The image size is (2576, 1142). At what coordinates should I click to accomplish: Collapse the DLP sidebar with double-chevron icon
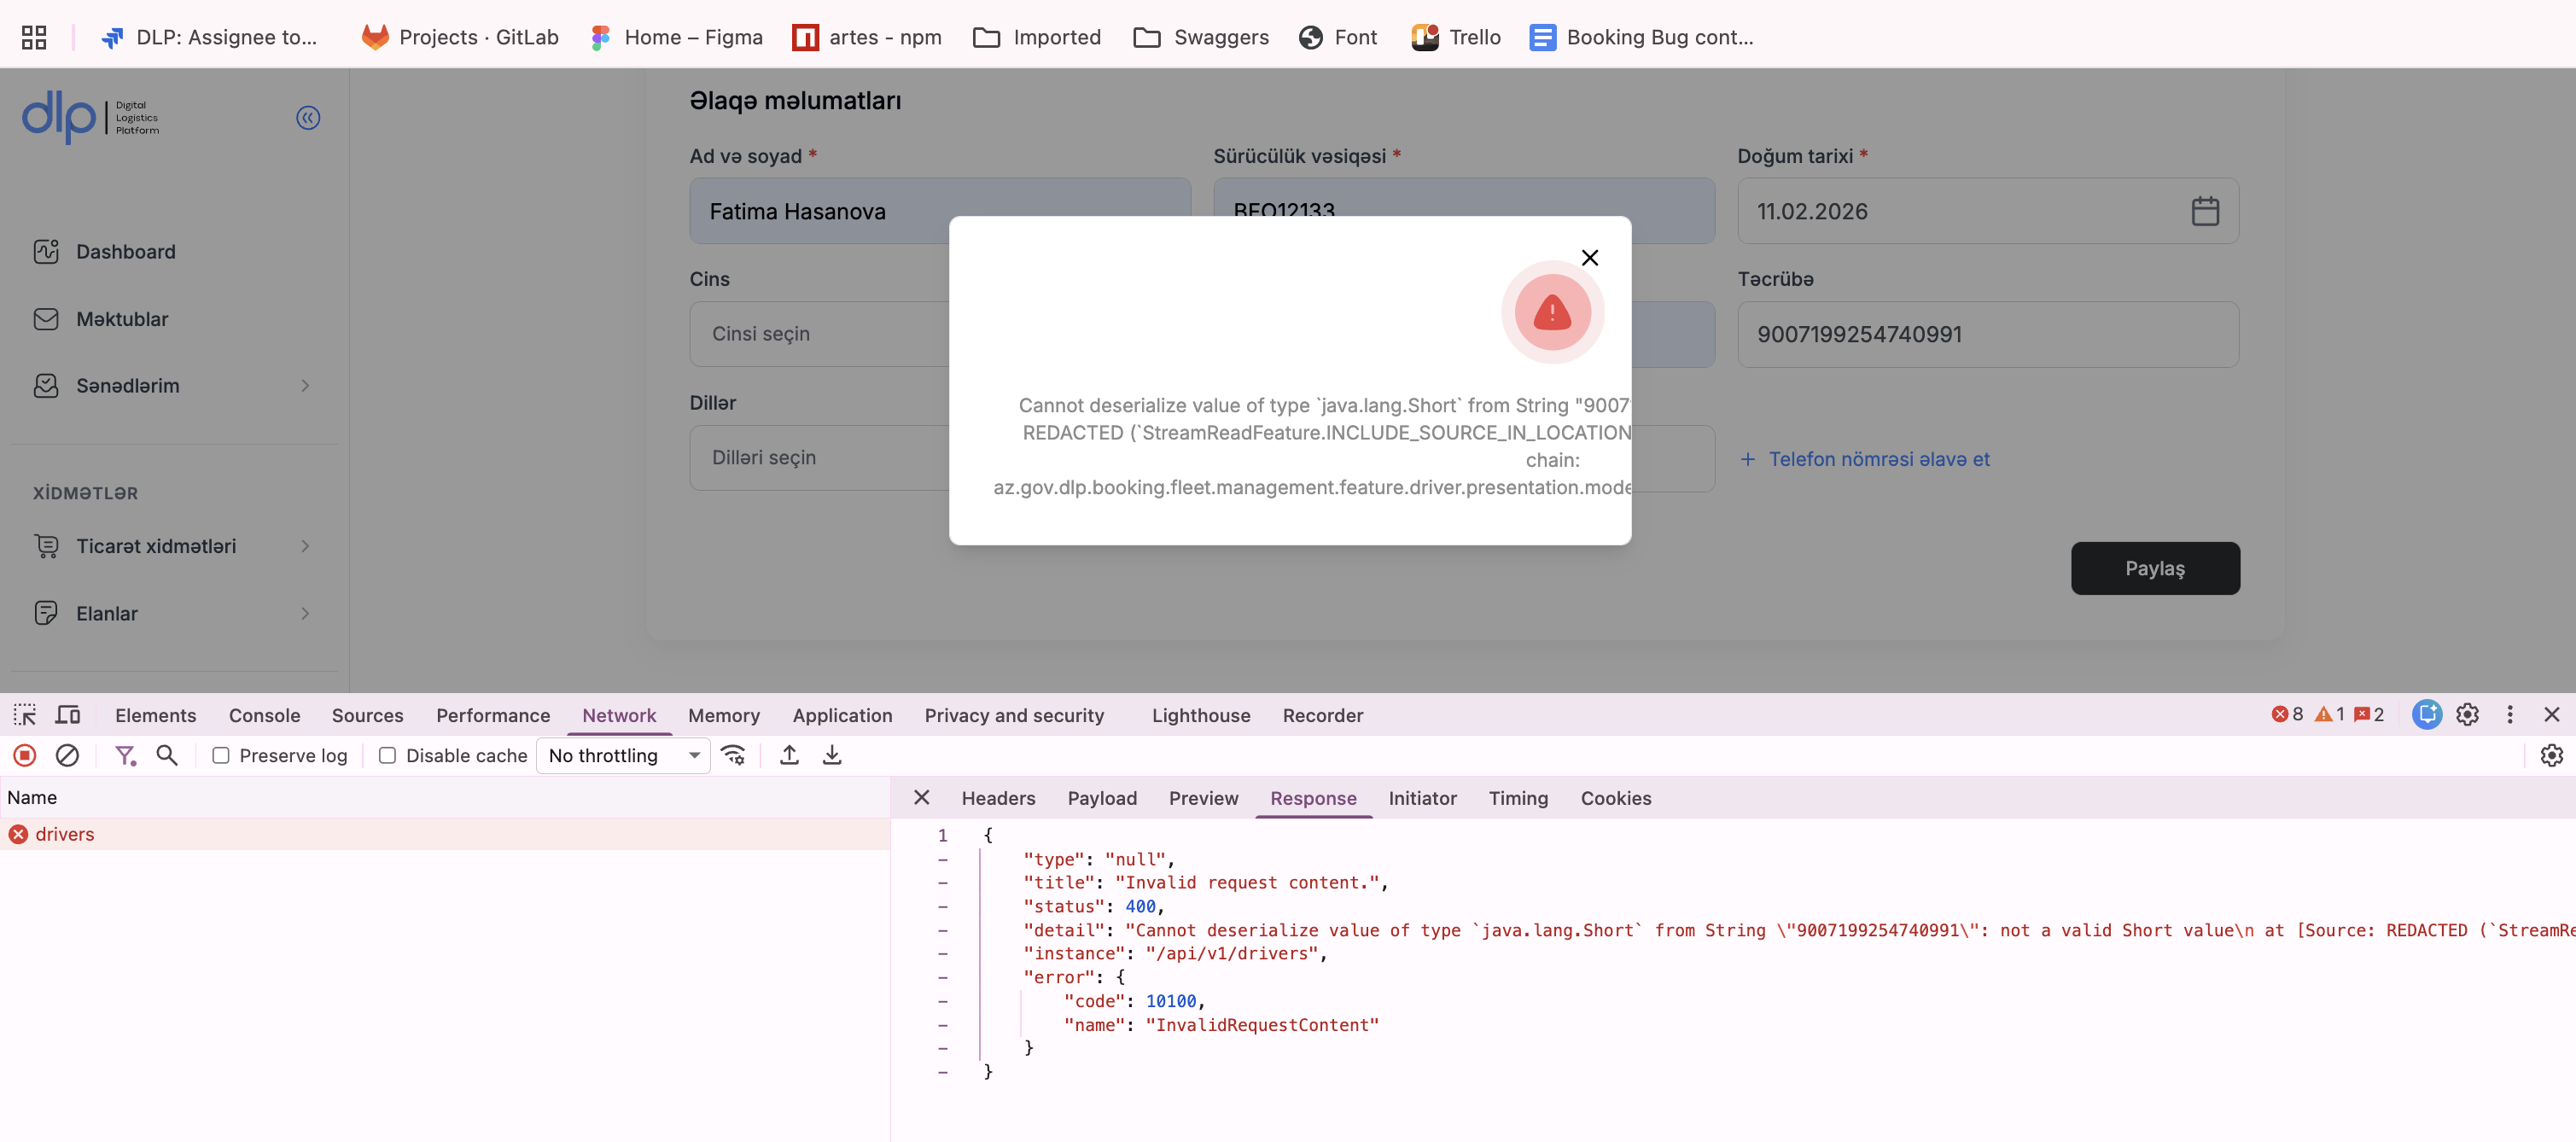tap(308, 118)
